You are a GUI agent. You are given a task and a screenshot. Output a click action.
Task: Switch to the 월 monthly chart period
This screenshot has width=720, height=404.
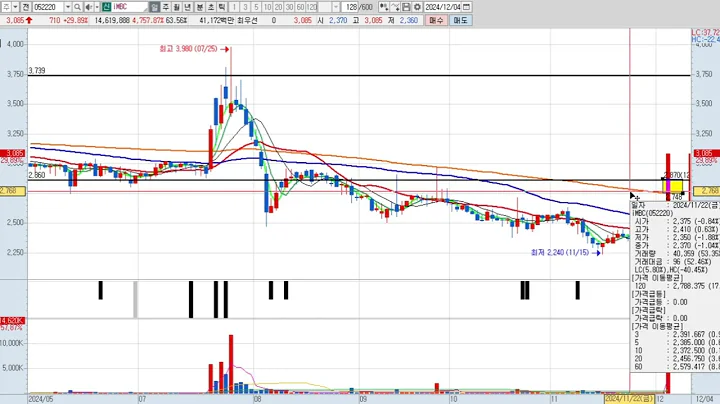pos(177,7)
